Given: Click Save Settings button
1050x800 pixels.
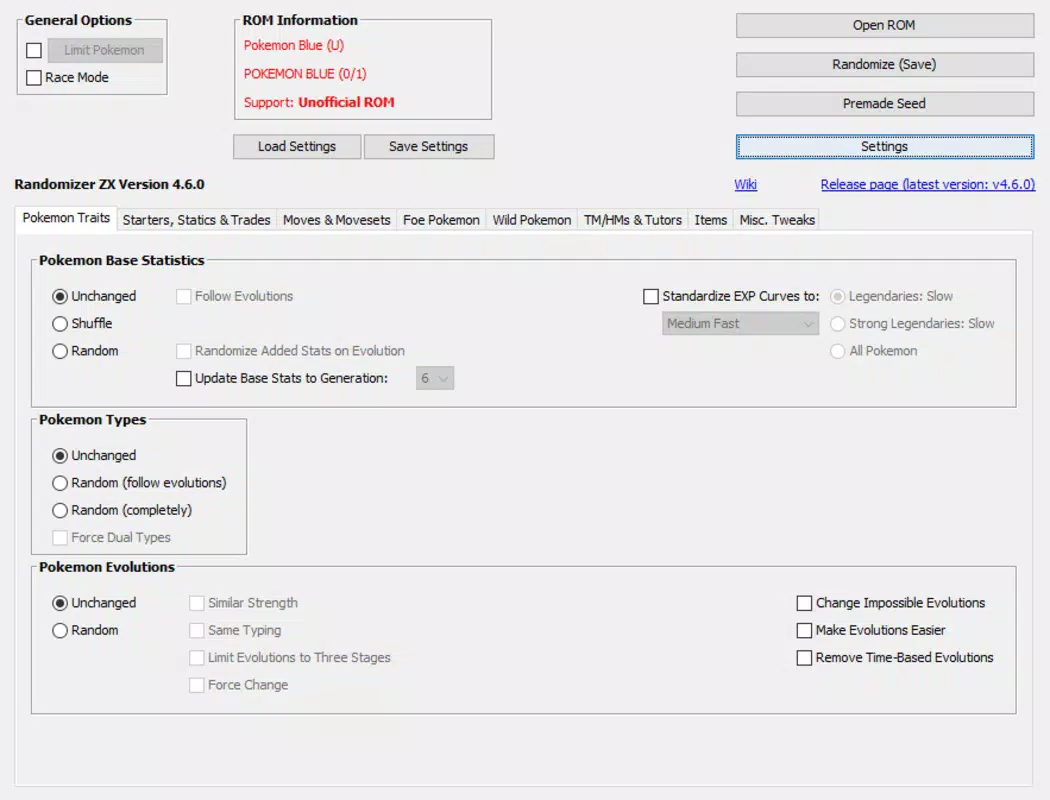Looking at the screenshot, I should (429, 147).
